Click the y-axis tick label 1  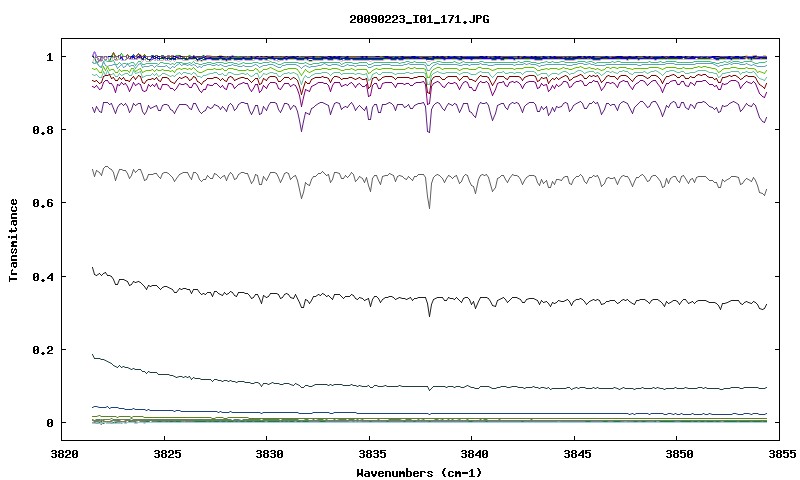tap(49, 57)
